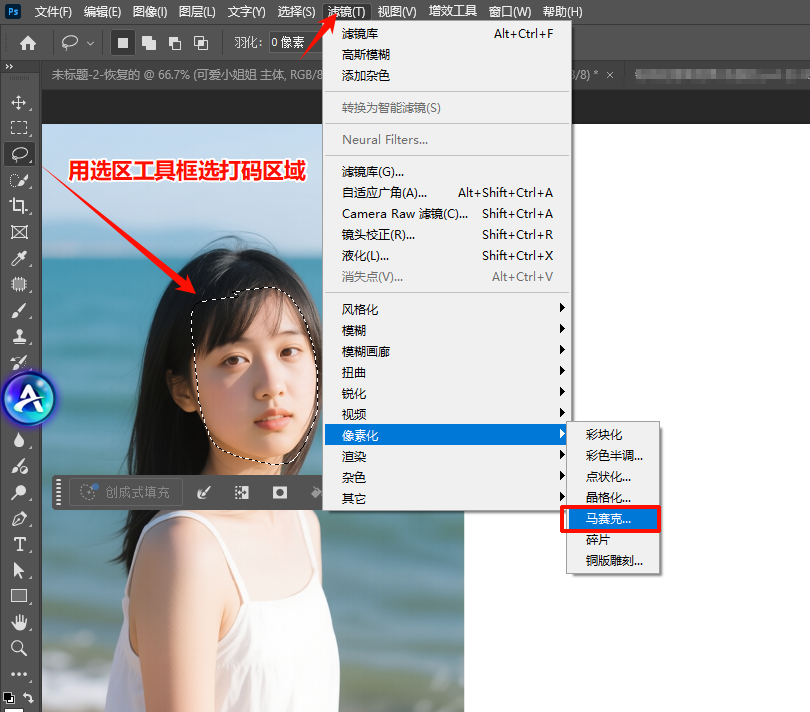Click the 创成式填充 button
Viewport: 810px width, 712px height.
(127, 492)
